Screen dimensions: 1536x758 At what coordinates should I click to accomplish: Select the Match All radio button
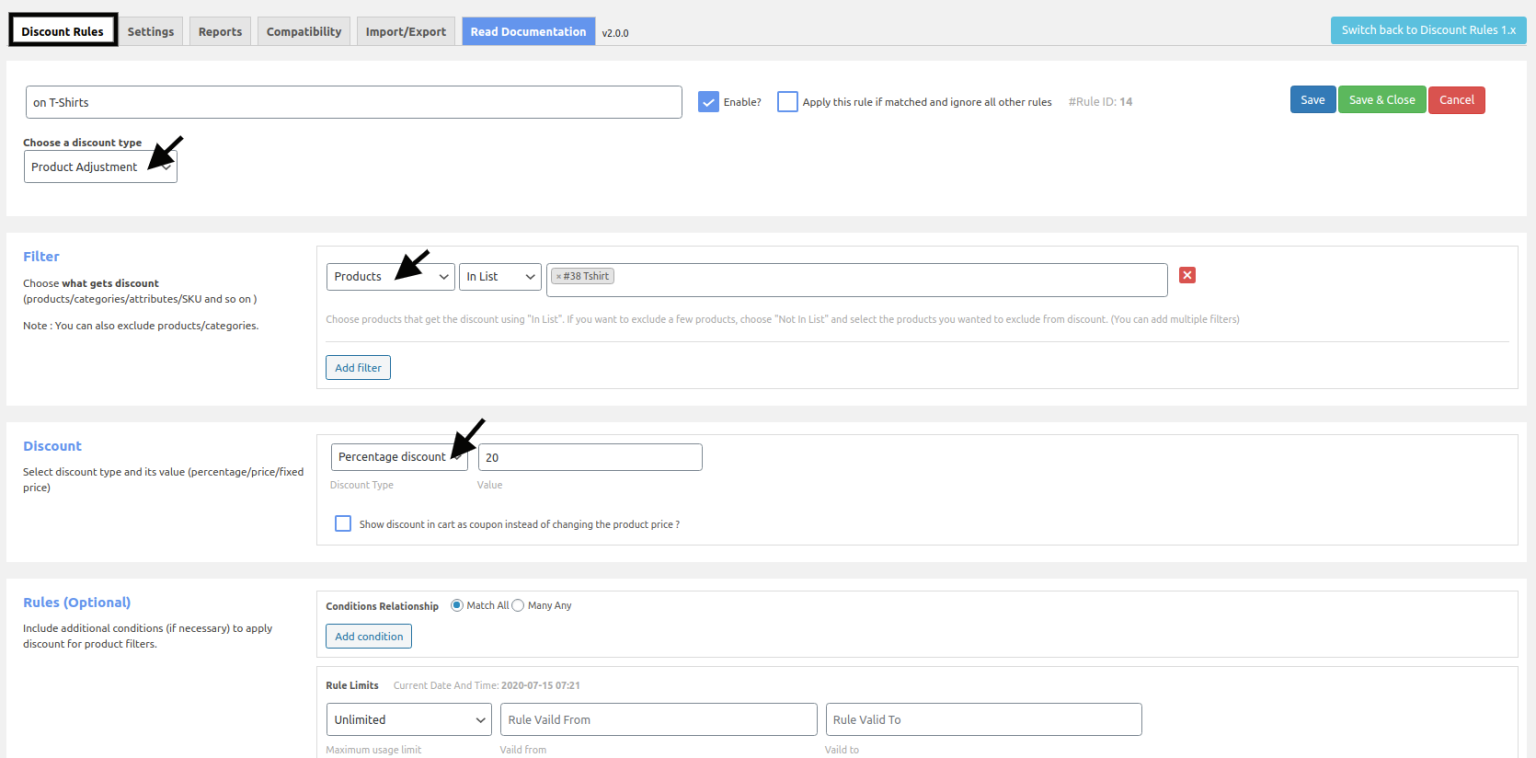point(456,604)
